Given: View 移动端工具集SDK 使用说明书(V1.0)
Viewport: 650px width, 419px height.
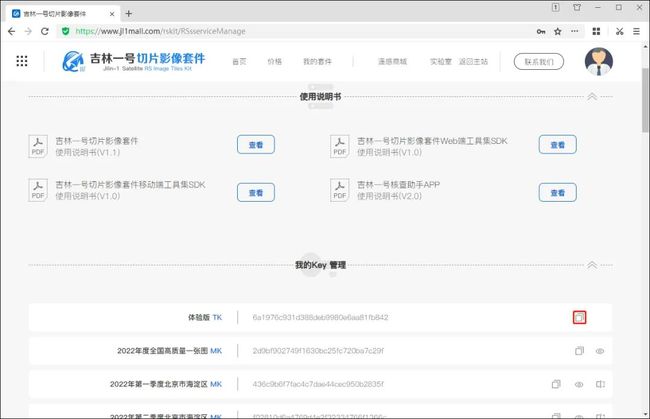Looking at the screenshot, I should point(256,193).
